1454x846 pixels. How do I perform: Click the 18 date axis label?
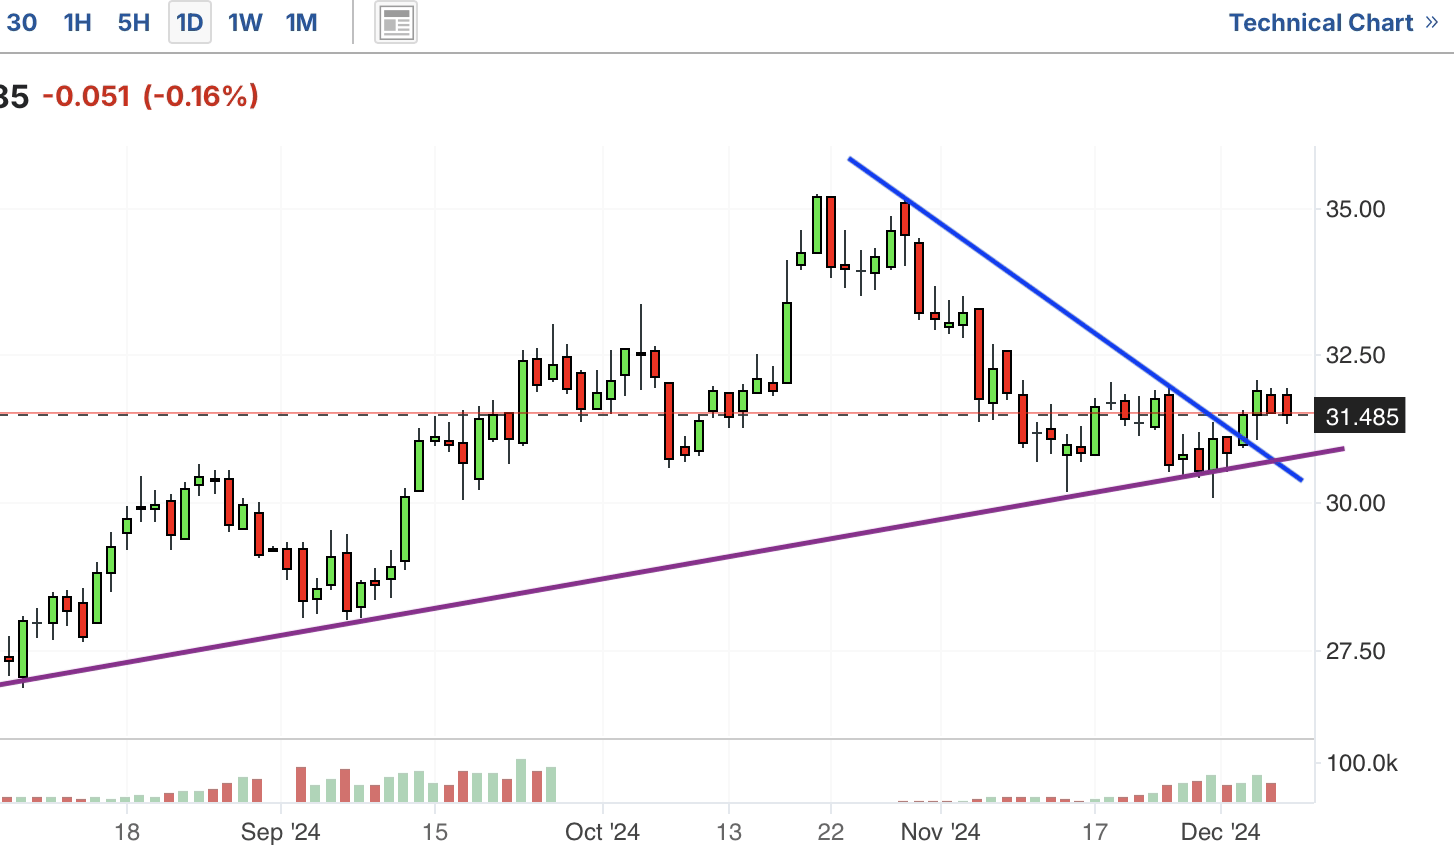[126, 832]
